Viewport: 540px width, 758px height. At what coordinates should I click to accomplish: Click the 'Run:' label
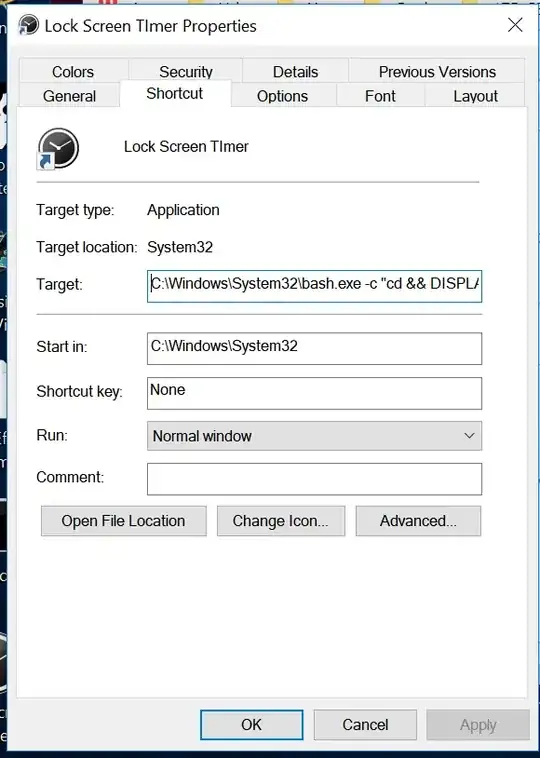(52, 435)
